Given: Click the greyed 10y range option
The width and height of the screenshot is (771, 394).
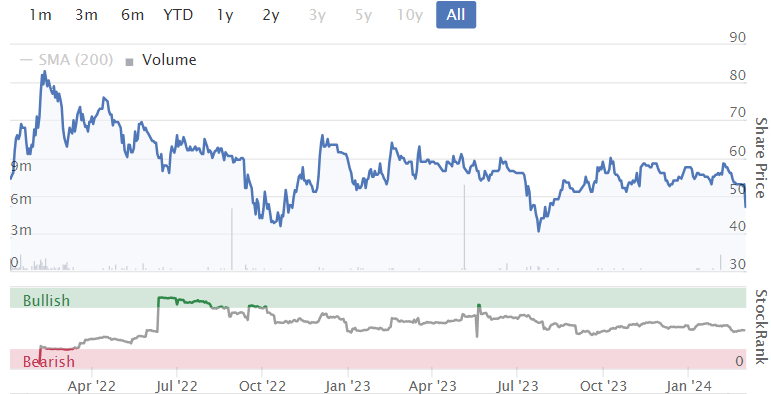Looking at the screenshot, I should 410,15.
